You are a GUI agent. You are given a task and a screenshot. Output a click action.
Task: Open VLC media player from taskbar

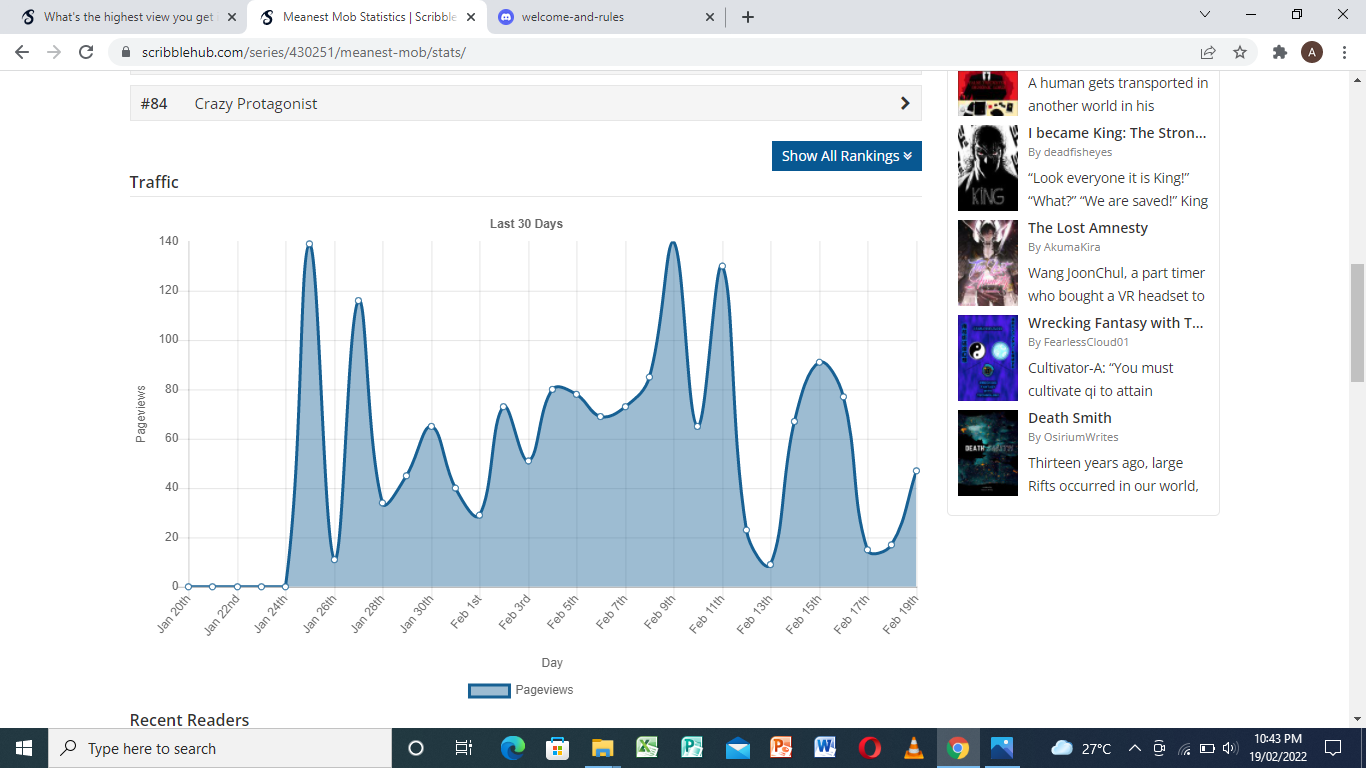(913, 748)
